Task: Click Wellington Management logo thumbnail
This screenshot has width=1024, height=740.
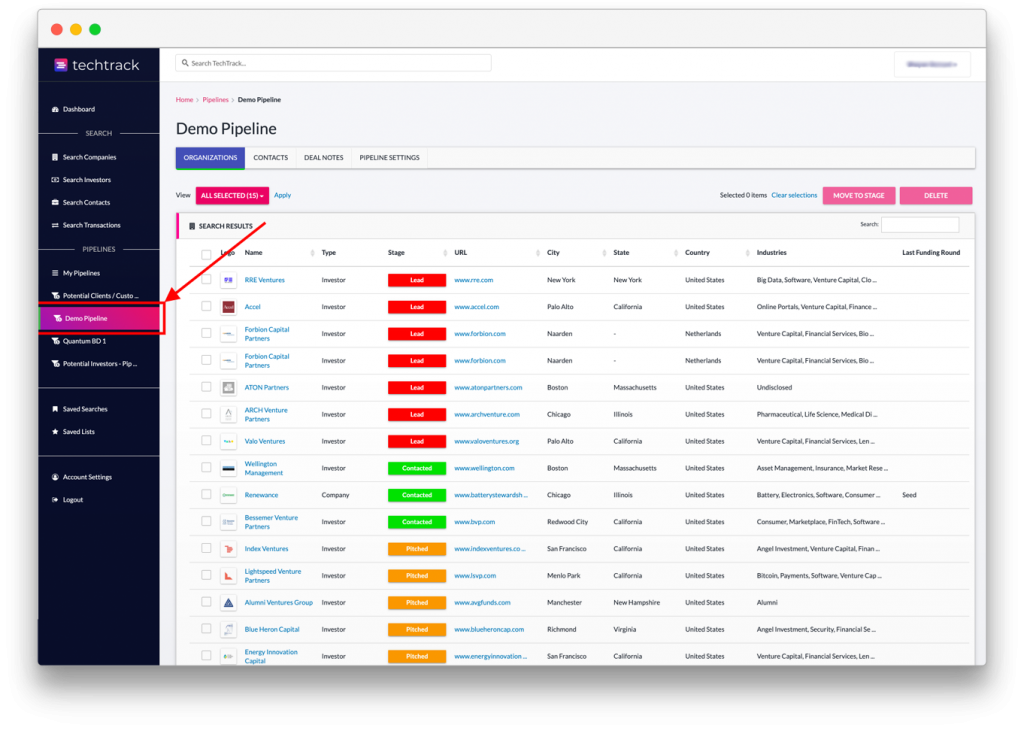Action: pyautogui.click(x=228, y=468)
